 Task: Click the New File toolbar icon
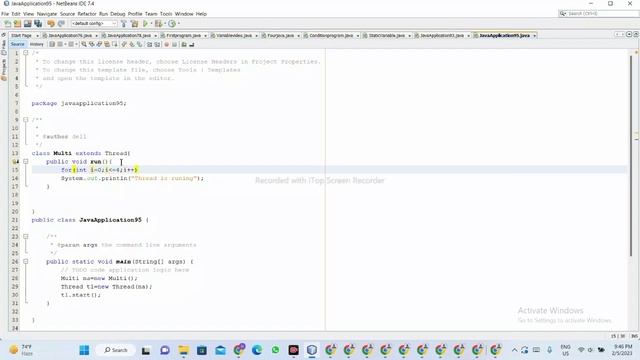tap(7, 24)
